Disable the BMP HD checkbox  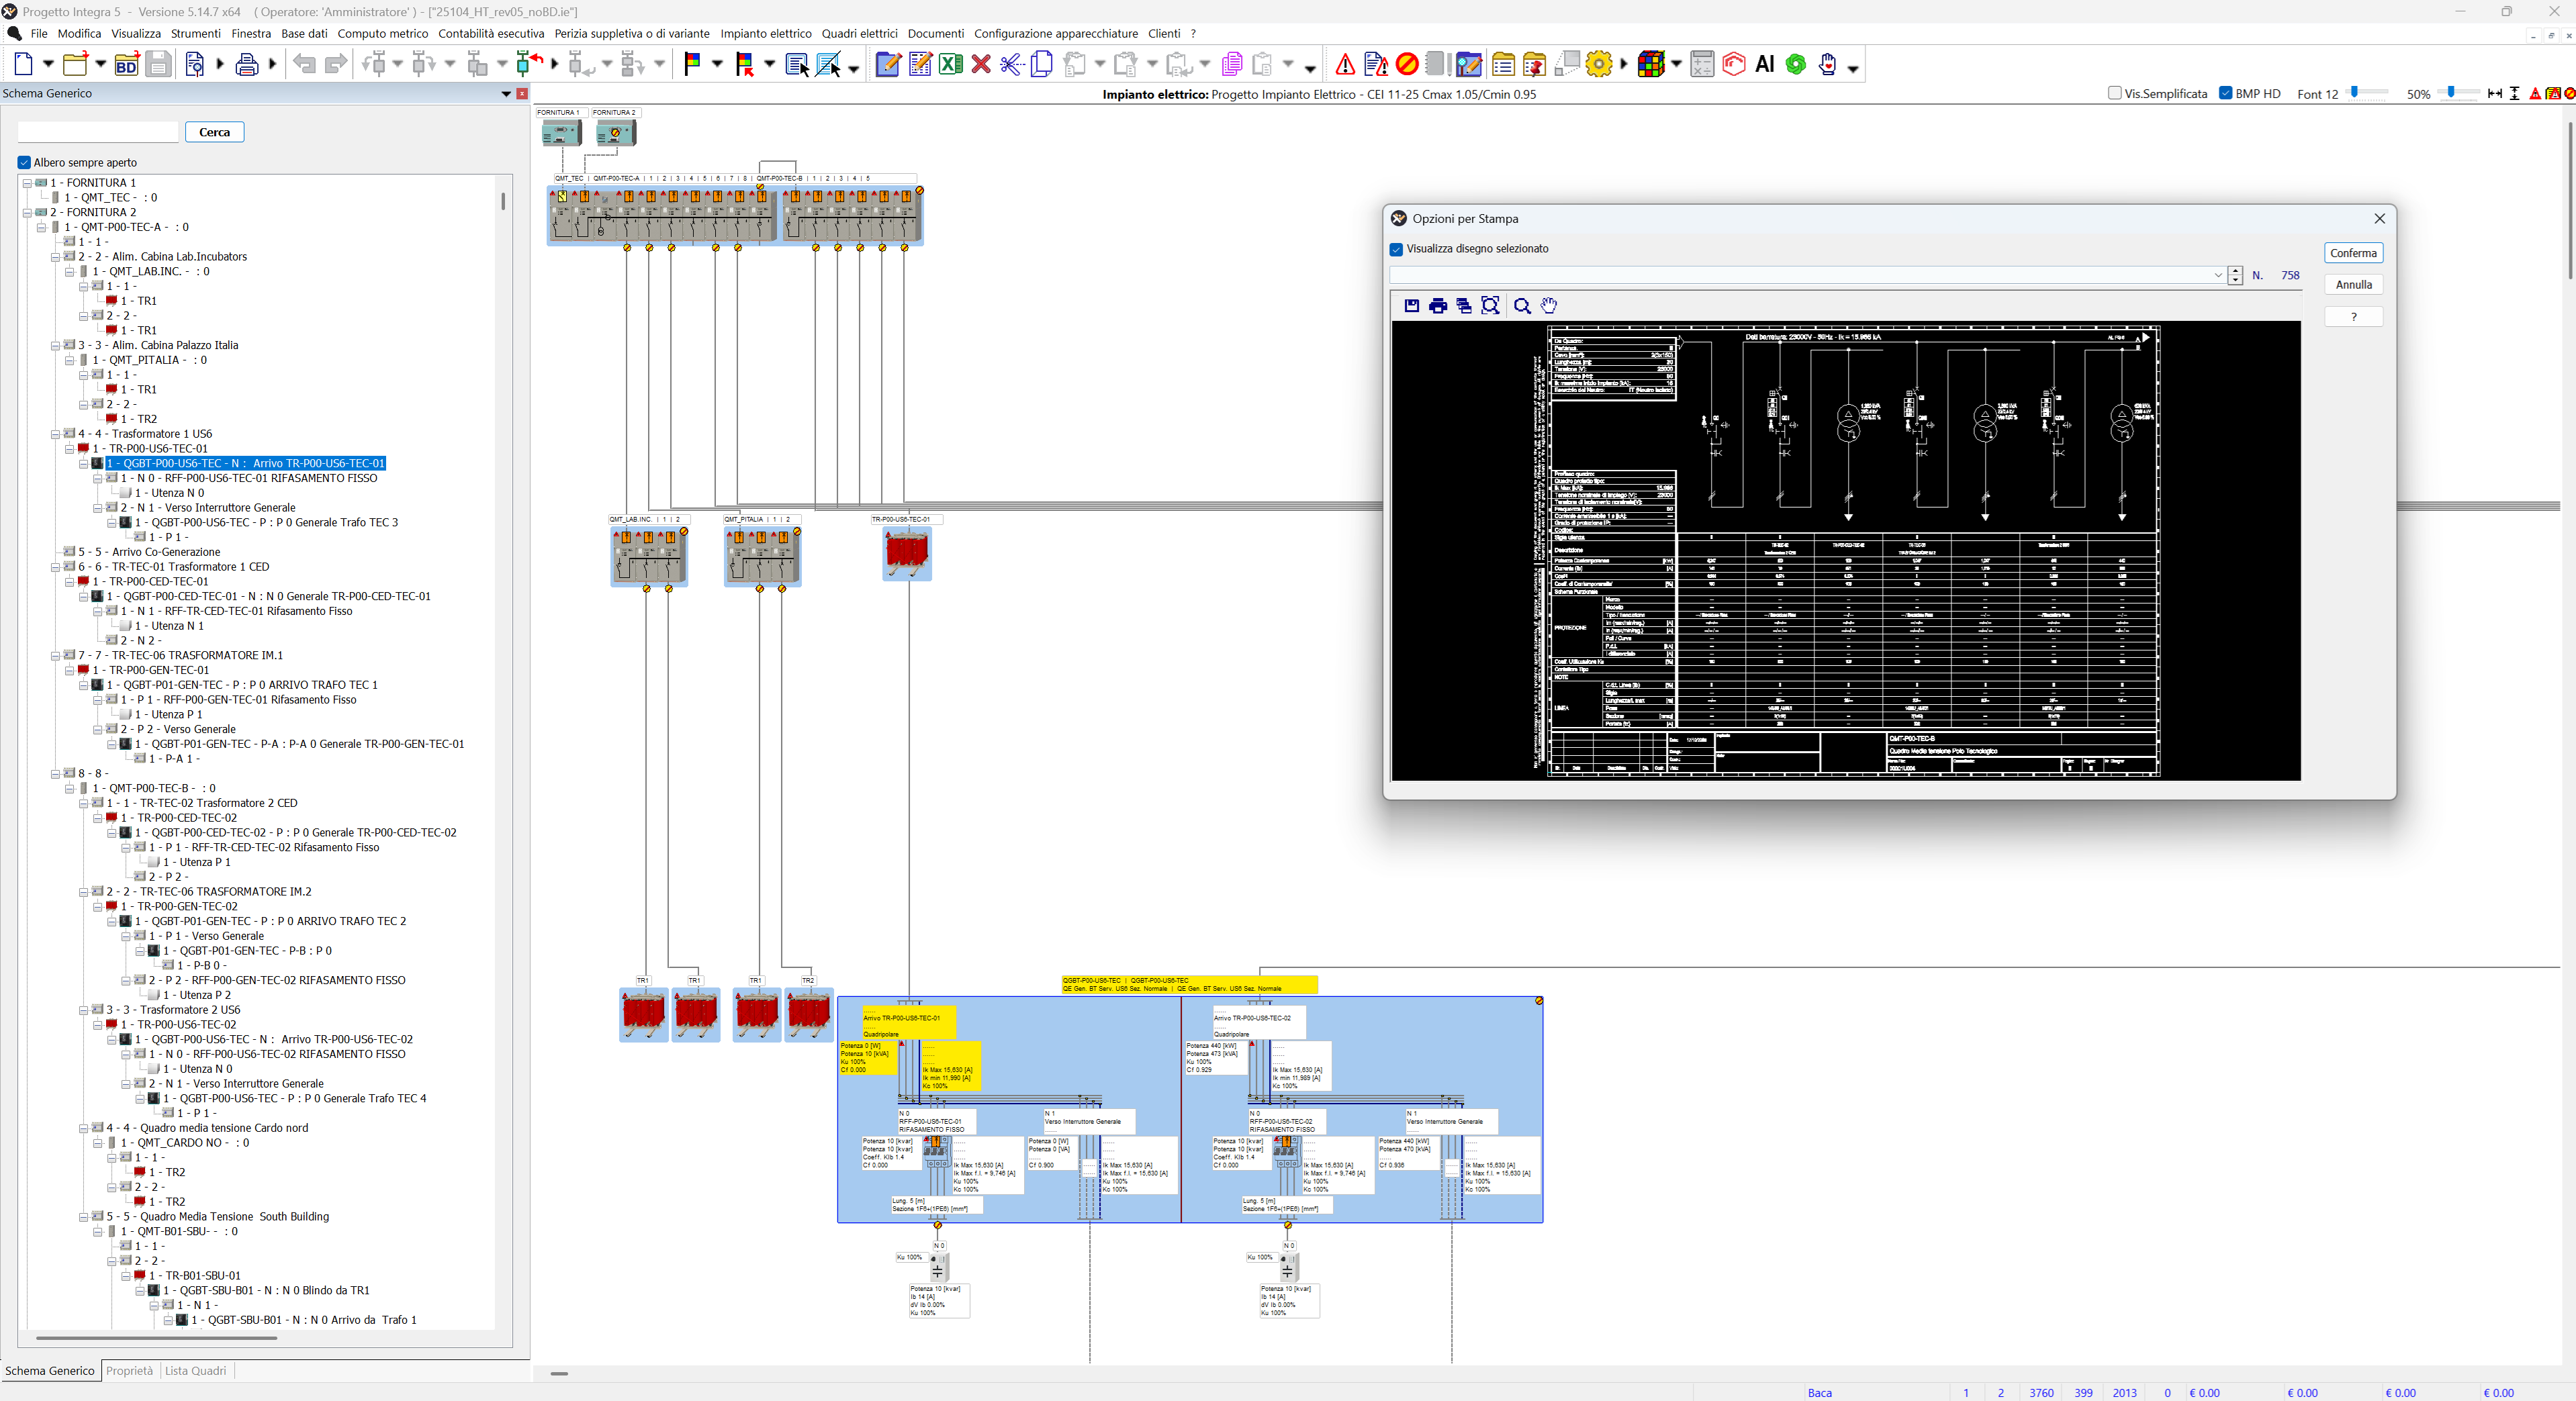click(x=2226, y=93)
